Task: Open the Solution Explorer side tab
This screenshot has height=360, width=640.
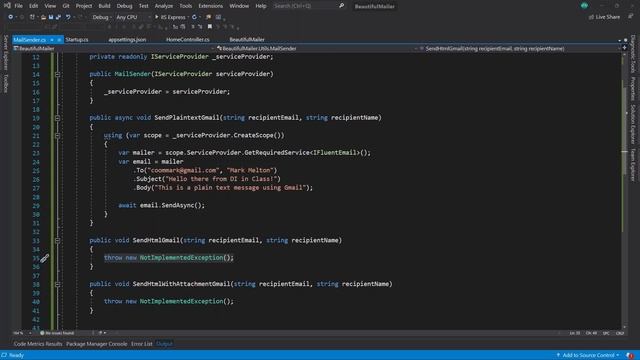Action: click(x=633, y=124)
